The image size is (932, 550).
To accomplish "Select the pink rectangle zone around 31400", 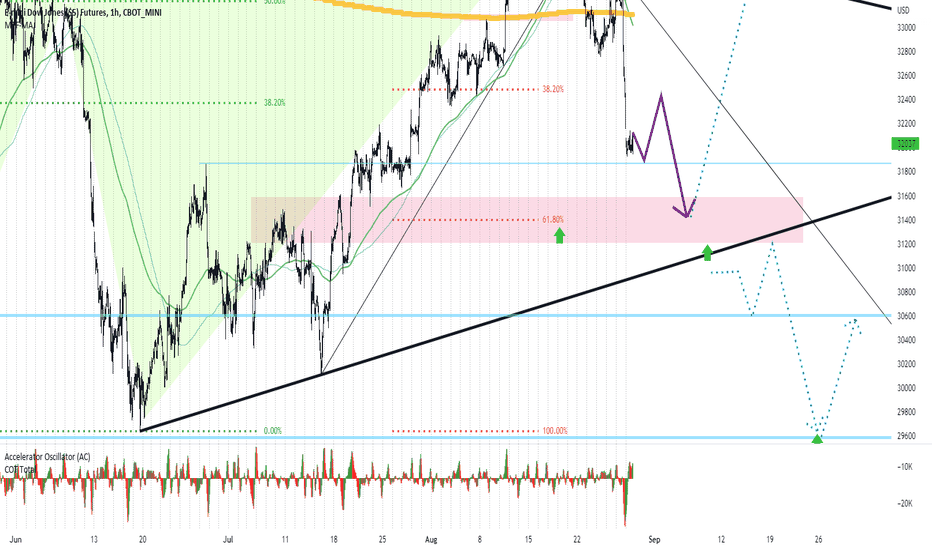I will [527, 220].
